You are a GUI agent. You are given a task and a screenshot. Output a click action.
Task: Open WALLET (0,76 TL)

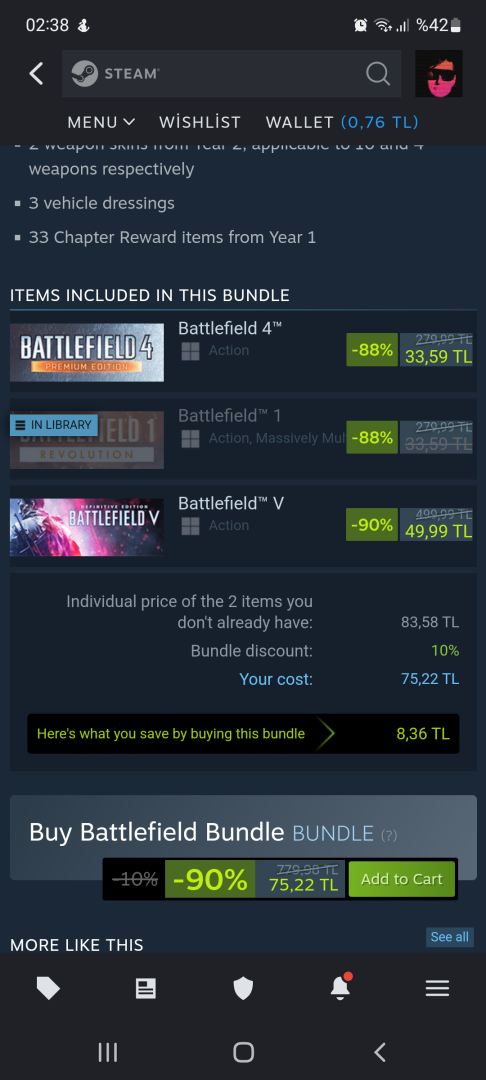tap(342, 123)
